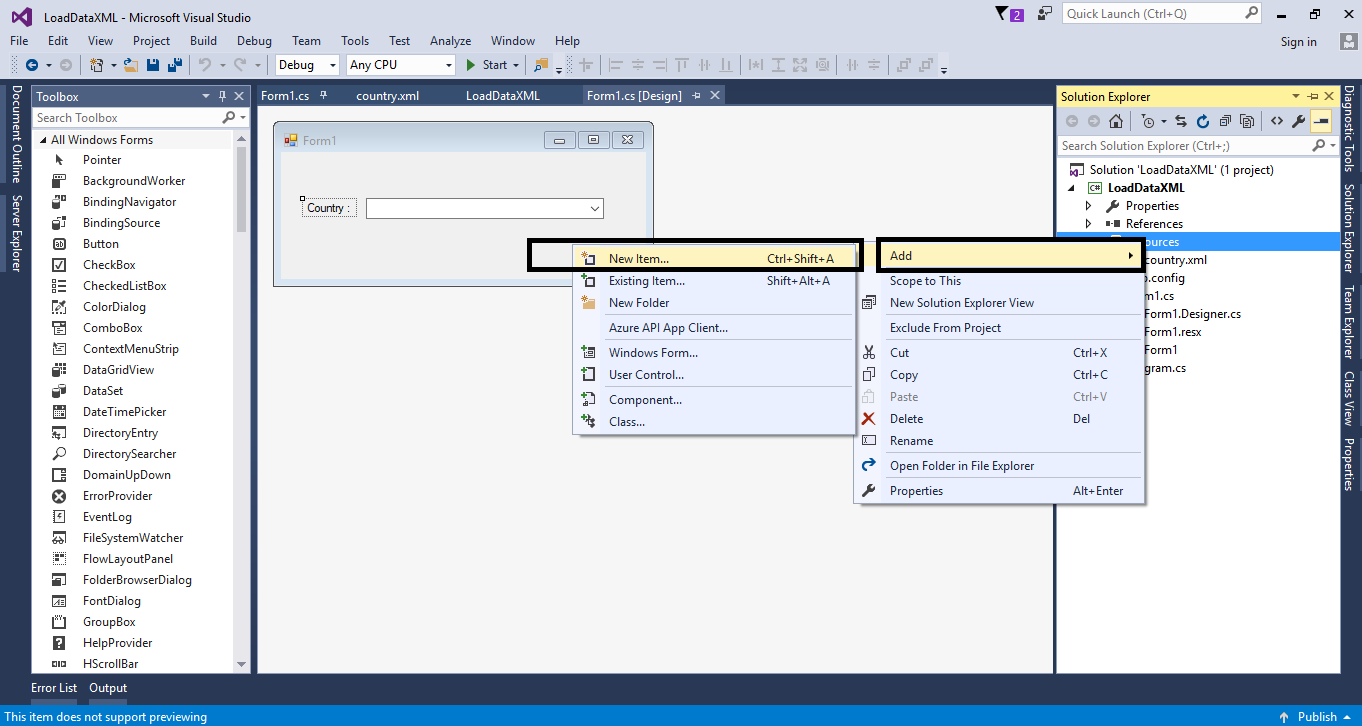Click the Button control in Toolbox
The width and height of the screenshot is (1362, 726).
100,244
